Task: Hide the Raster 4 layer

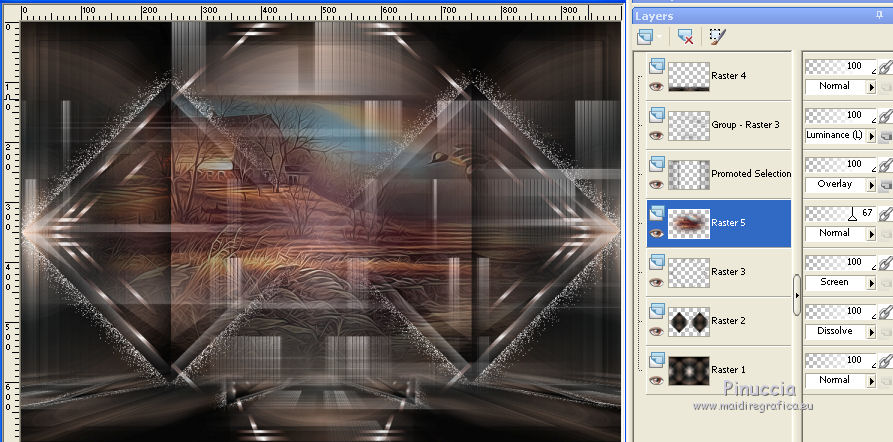Action: click(657, 87)
